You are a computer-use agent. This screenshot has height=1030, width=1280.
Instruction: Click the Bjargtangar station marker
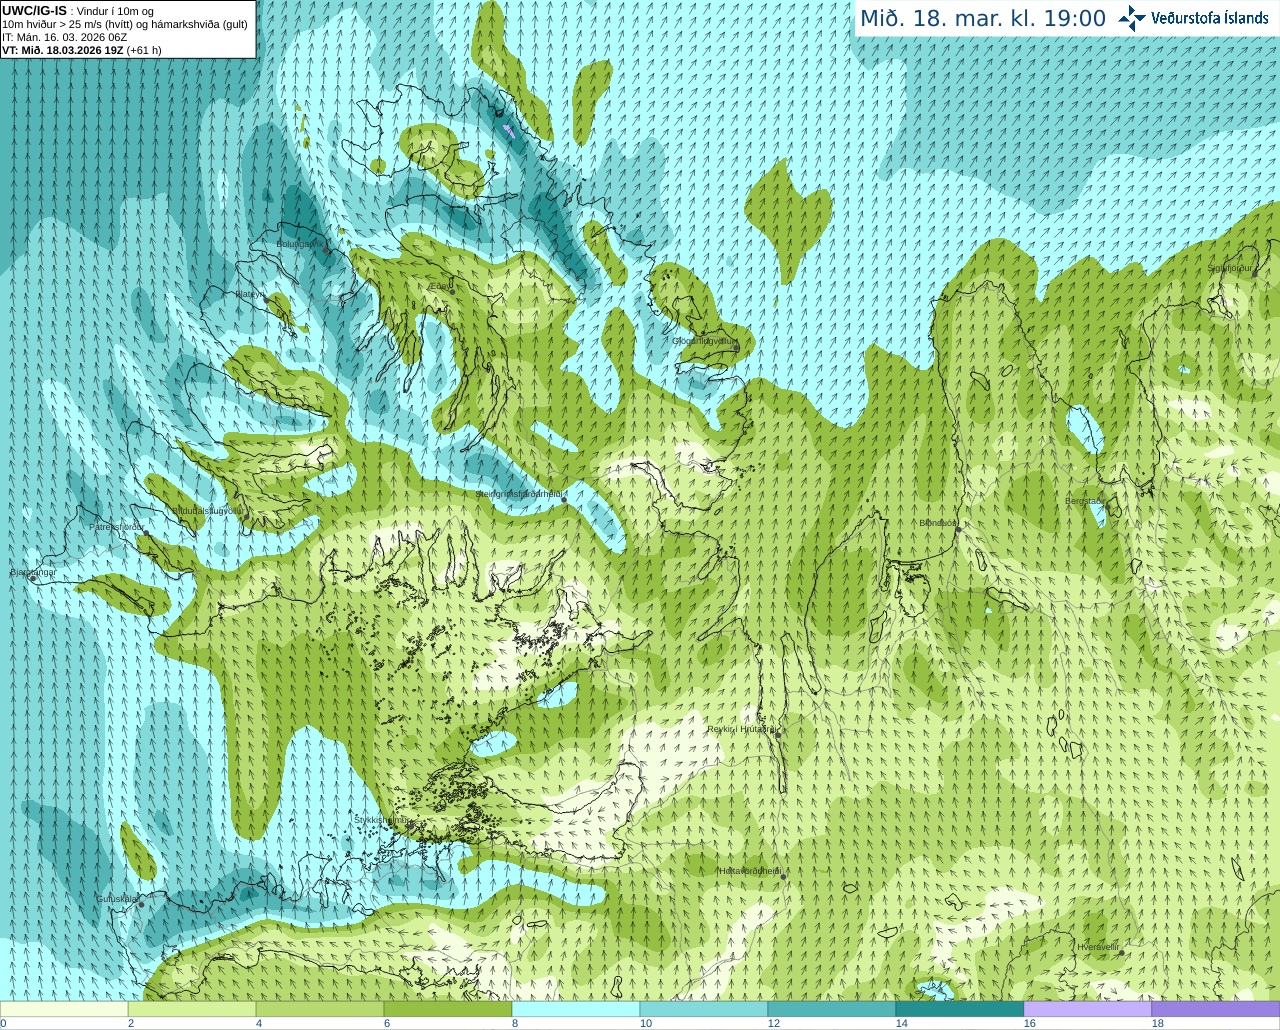pyautogui.click(x=32, y=579)
